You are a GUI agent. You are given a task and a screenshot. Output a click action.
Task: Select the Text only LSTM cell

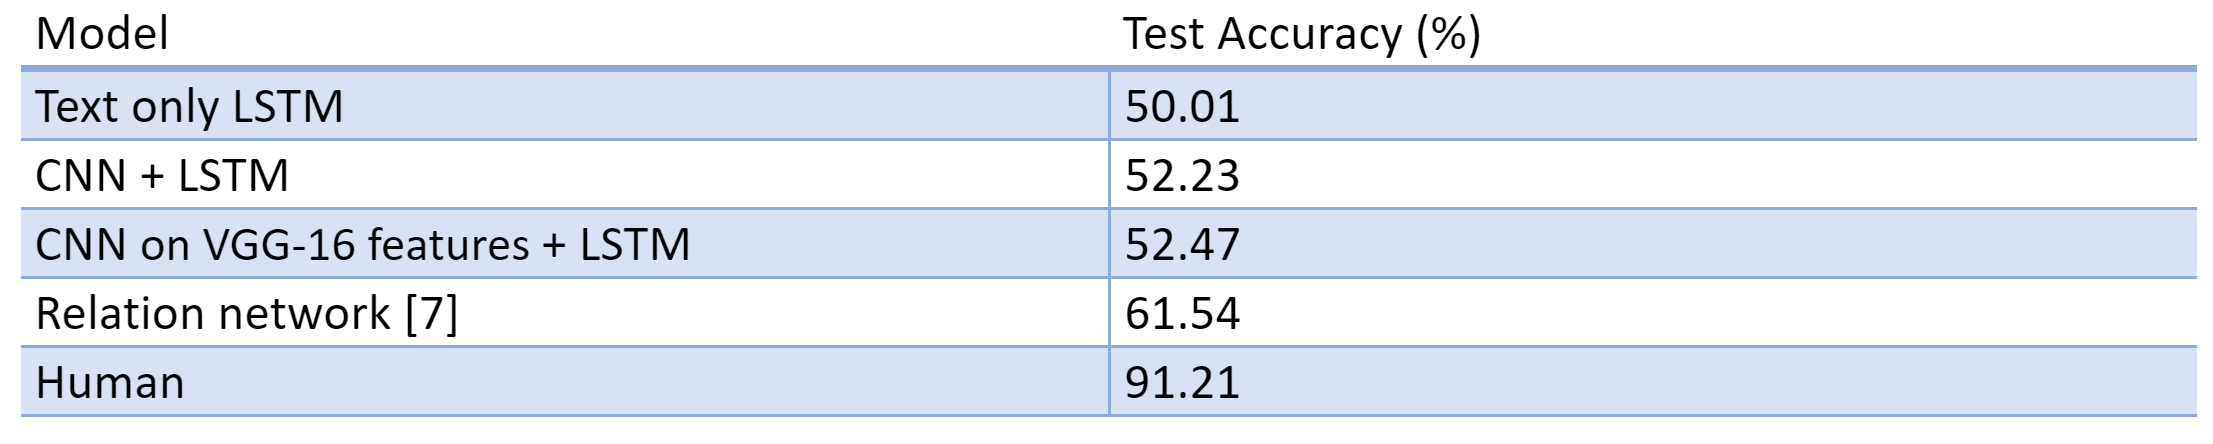point(189,107)
